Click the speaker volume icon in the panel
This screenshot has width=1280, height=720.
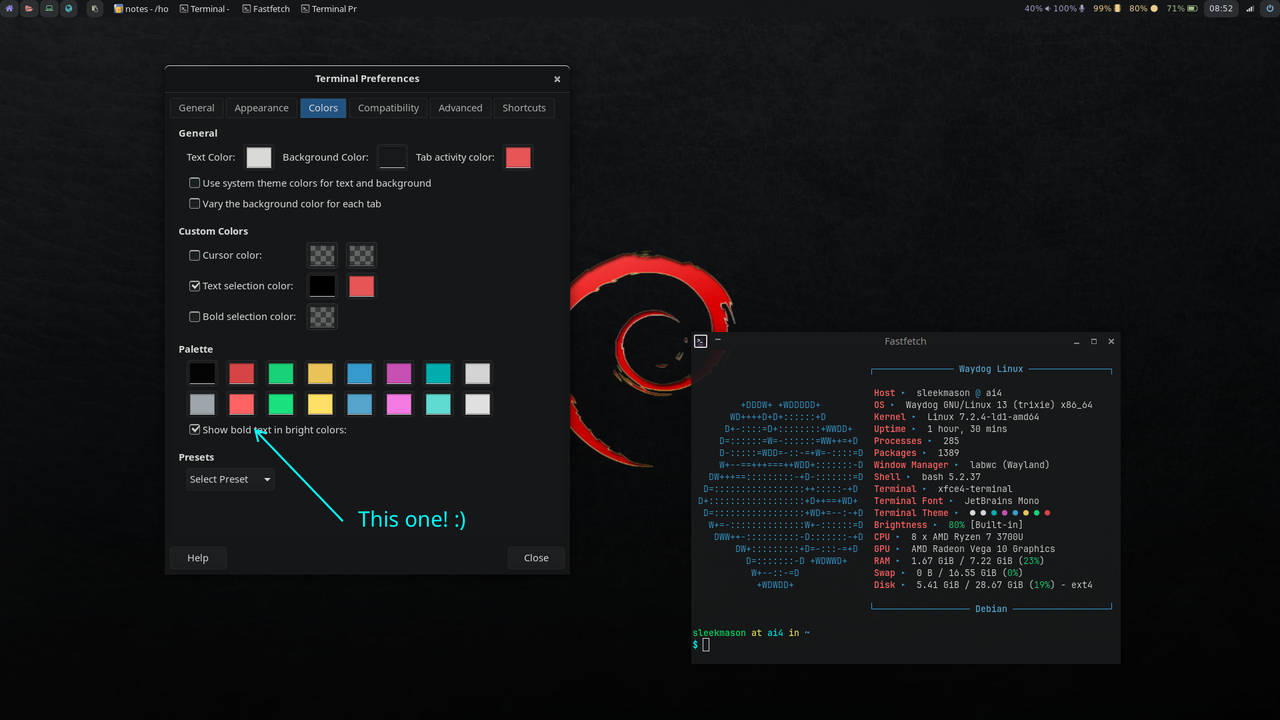click(x=1048, y=8)
